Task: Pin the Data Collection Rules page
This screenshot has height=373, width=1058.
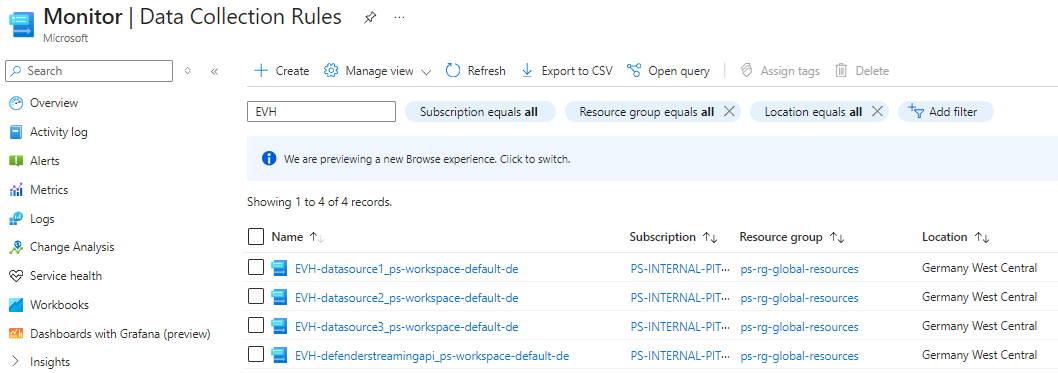Action: coord(370,18)
